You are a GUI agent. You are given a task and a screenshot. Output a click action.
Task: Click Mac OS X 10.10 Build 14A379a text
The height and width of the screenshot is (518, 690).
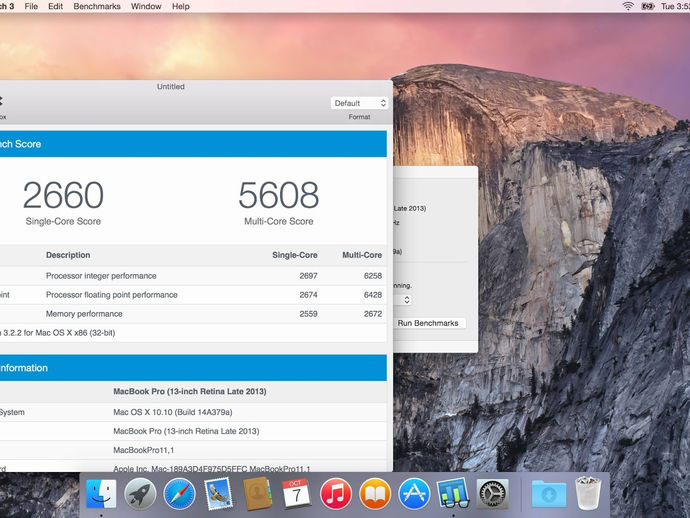[172, 412]
